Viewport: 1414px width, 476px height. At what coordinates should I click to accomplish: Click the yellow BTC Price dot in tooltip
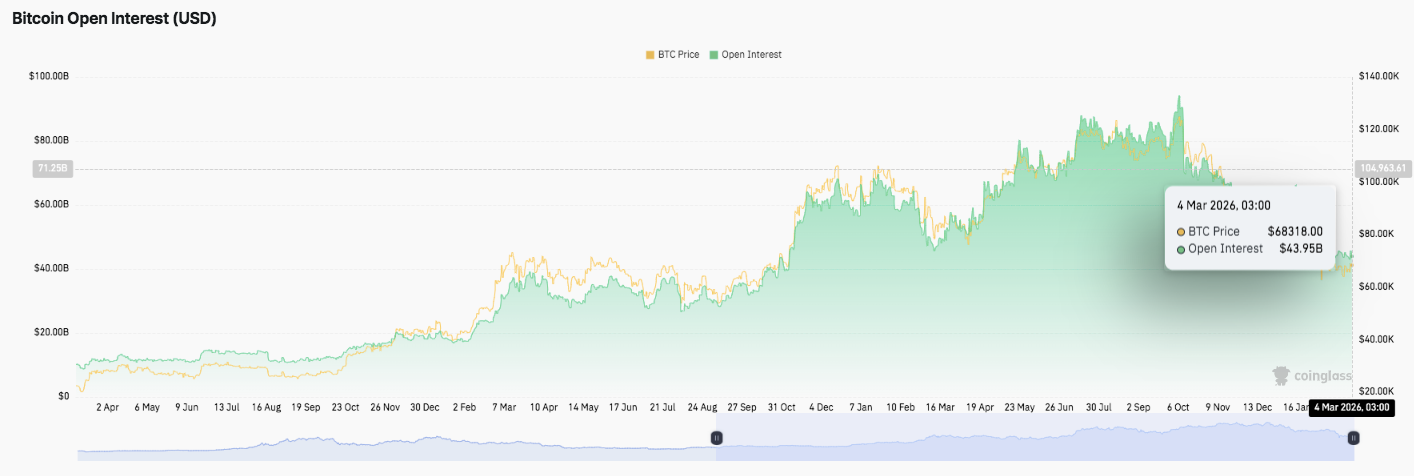tap(1181, 232)
